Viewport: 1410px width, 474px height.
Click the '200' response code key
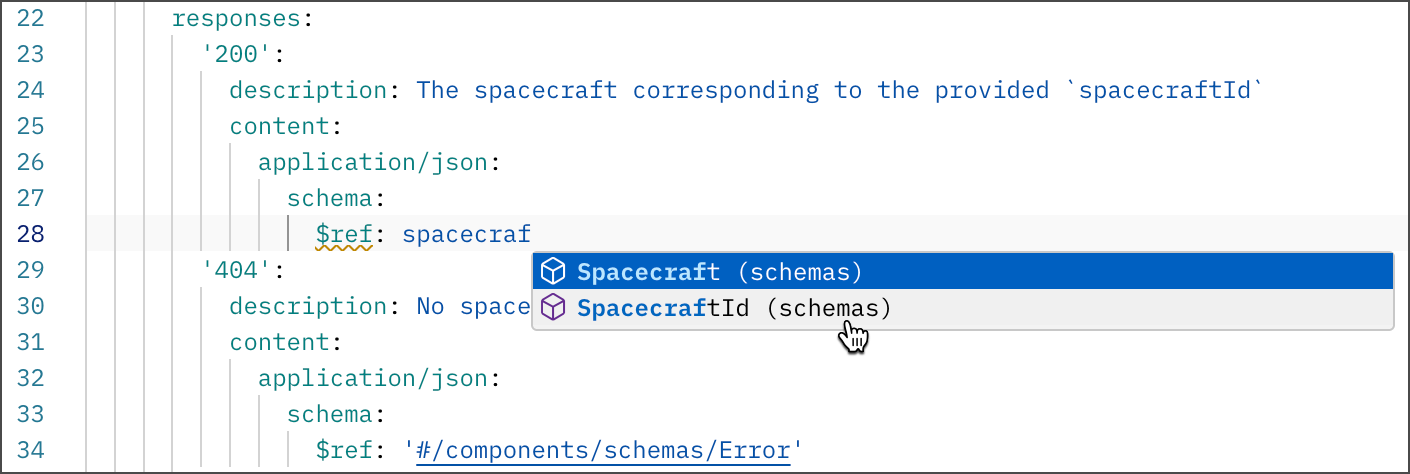click(229, 55)
